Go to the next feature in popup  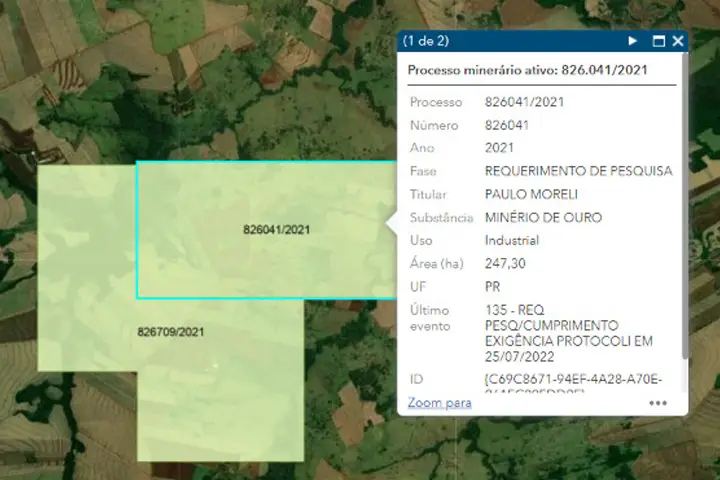632,41
